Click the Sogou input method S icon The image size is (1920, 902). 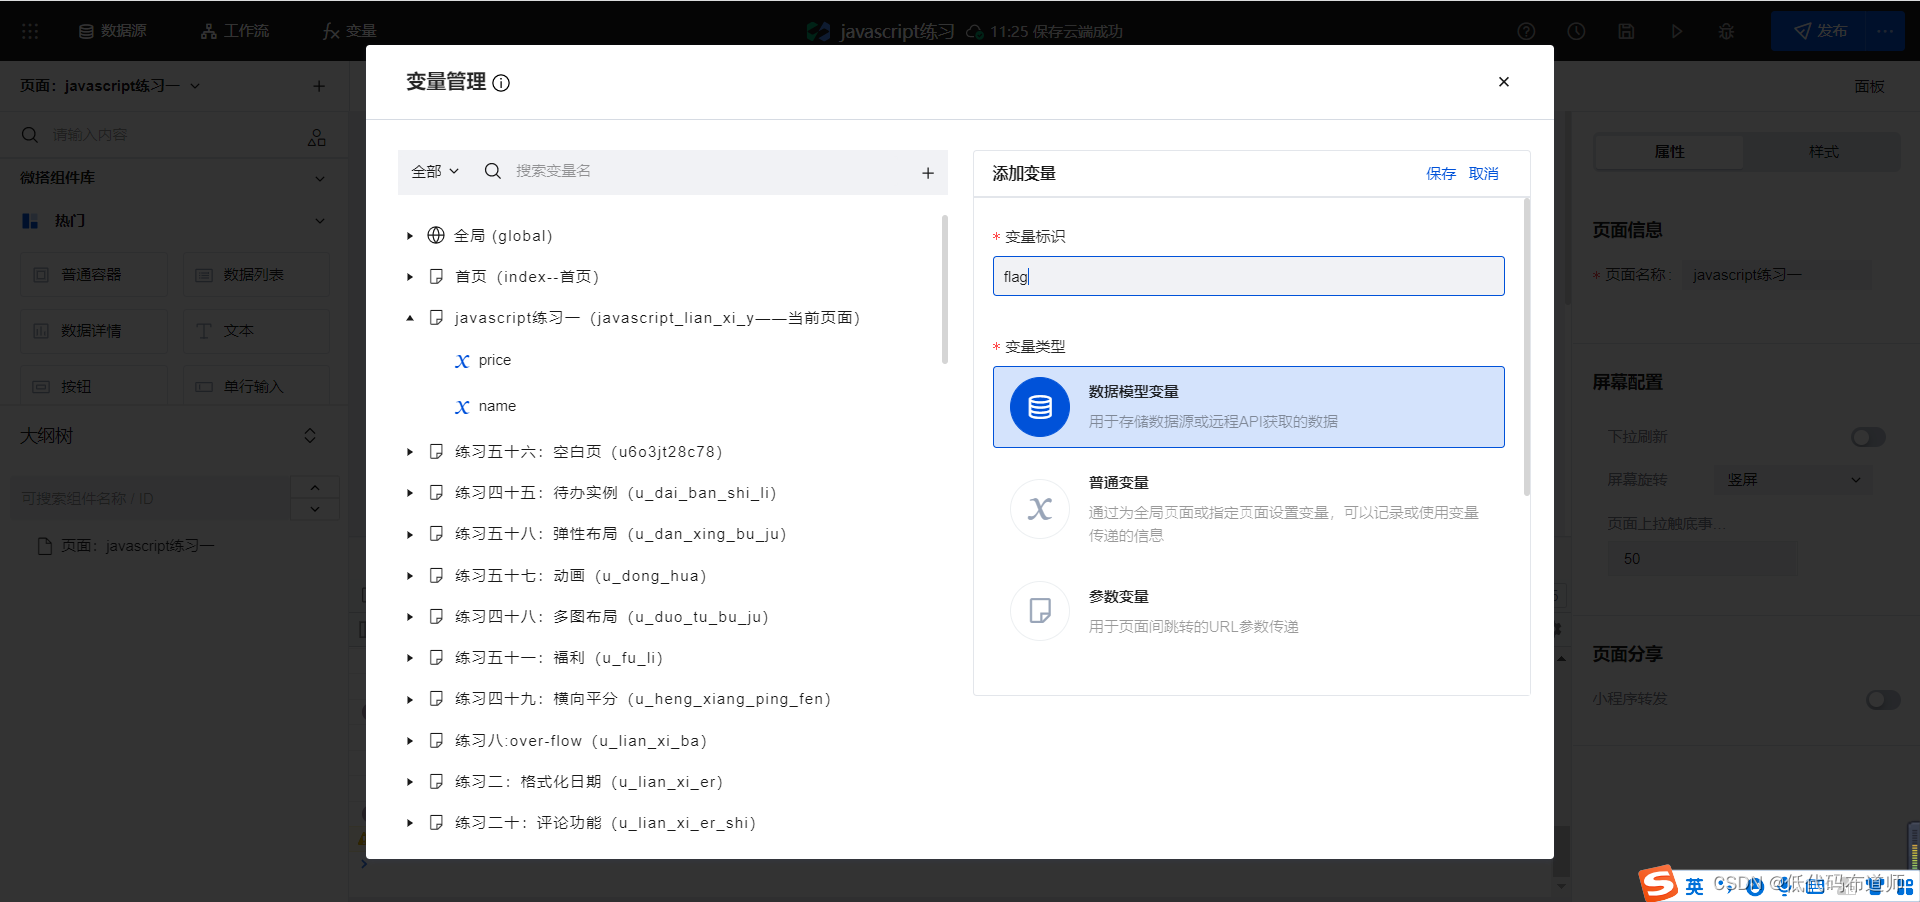pyautogui.click(x=1658, y=884)
